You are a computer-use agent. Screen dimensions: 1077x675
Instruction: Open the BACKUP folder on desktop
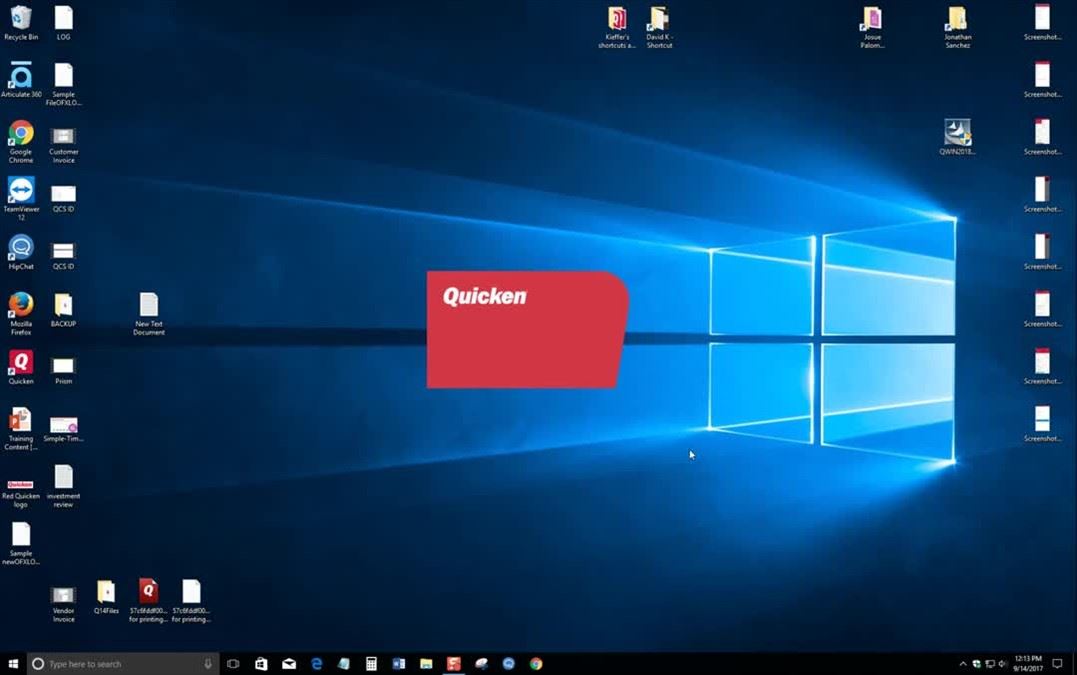pyautogui.click(x=63, y=305)
